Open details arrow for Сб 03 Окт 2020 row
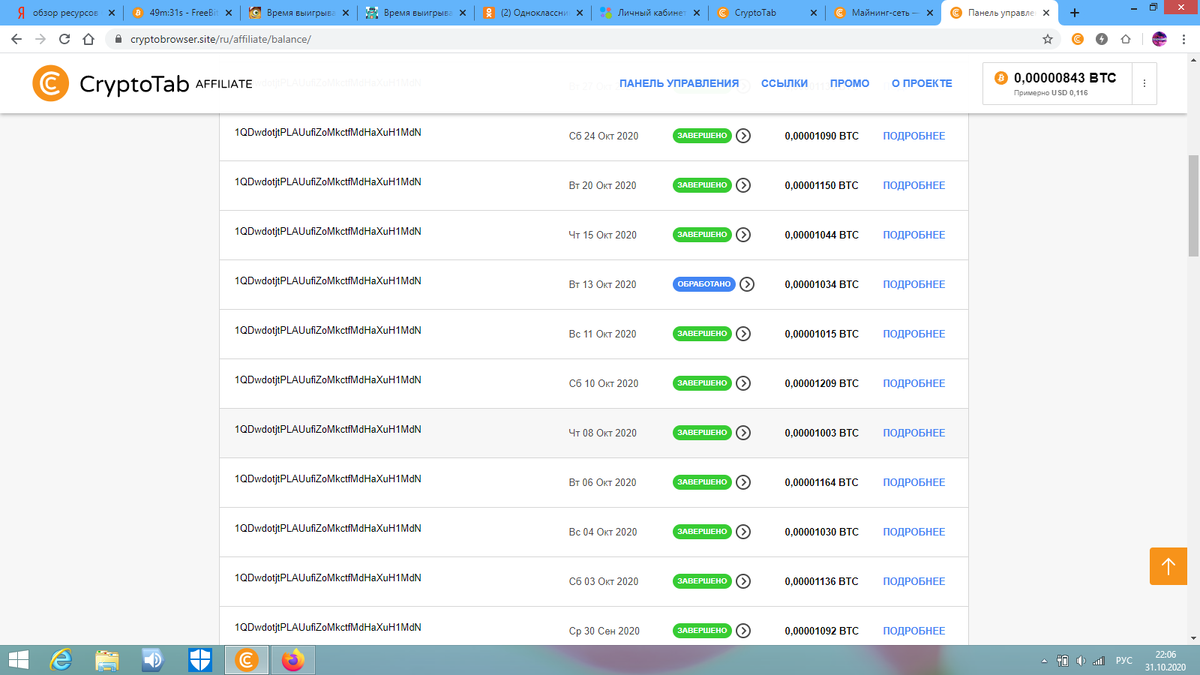The width and height of the screenshot is (1200, 675). (x=743, y=581)
